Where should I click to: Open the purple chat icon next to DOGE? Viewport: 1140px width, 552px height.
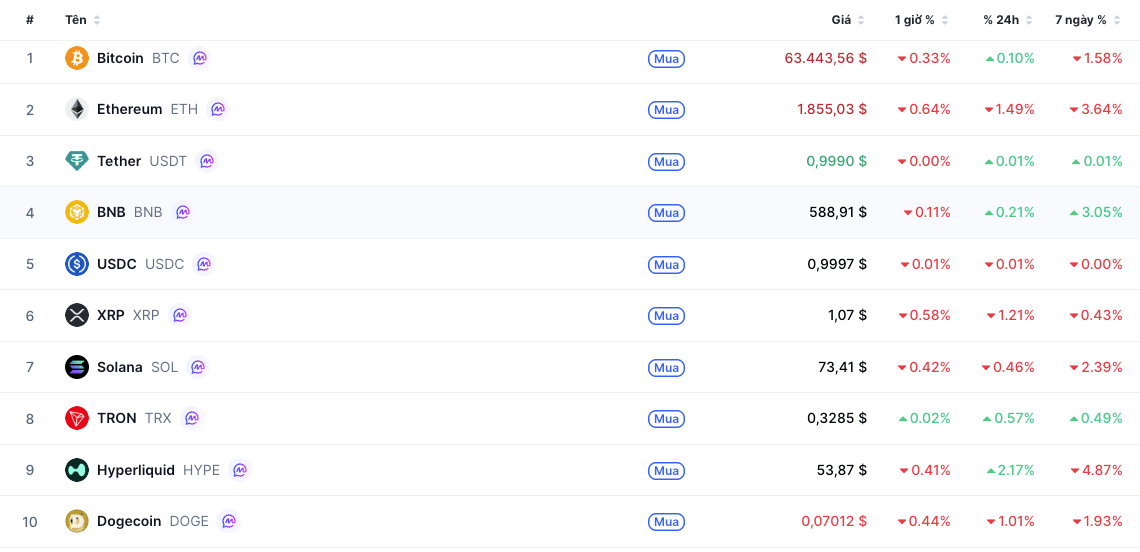click(228, 521)
